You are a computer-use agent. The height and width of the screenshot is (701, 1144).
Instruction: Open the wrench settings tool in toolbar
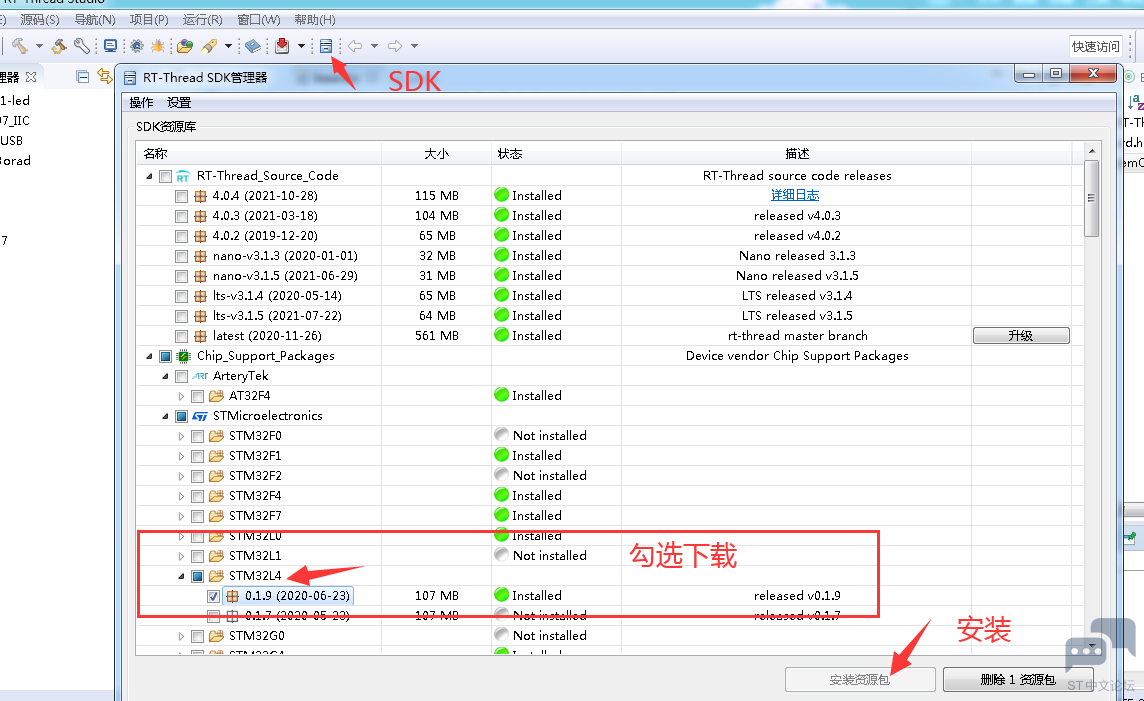coord(82,46)
